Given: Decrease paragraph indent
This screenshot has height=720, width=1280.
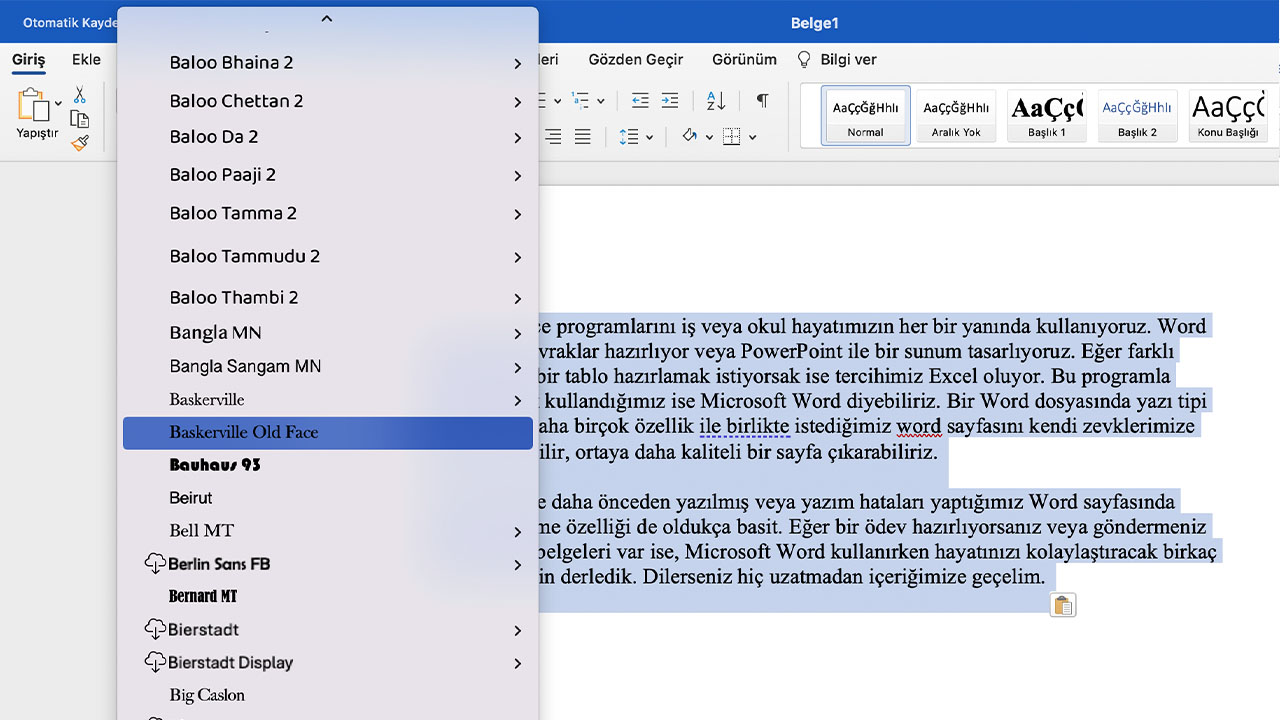Looking at the screenshot, I should tap(640, 101).
